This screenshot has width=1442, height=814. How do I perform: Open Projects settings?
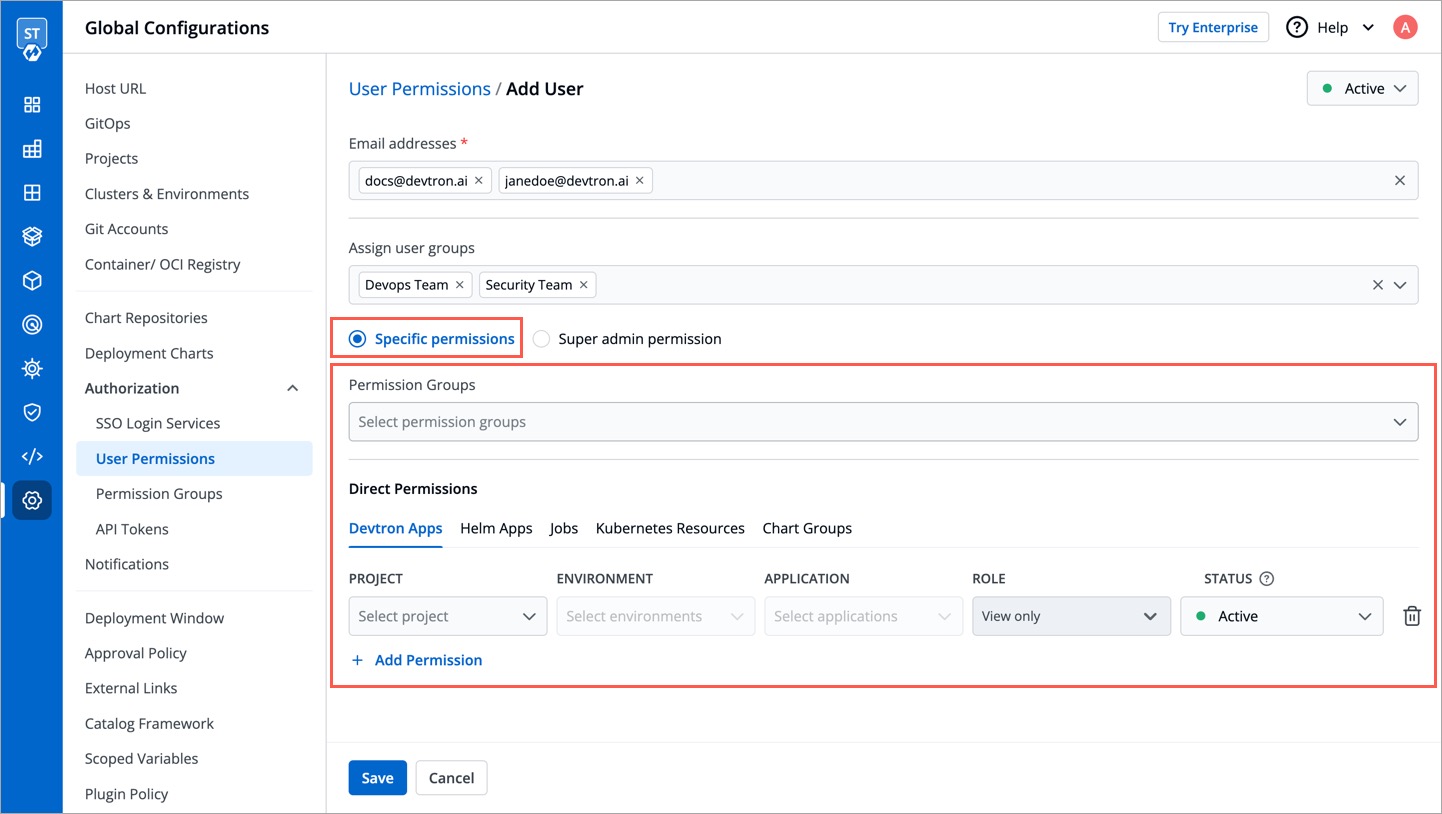click(111, 158)
